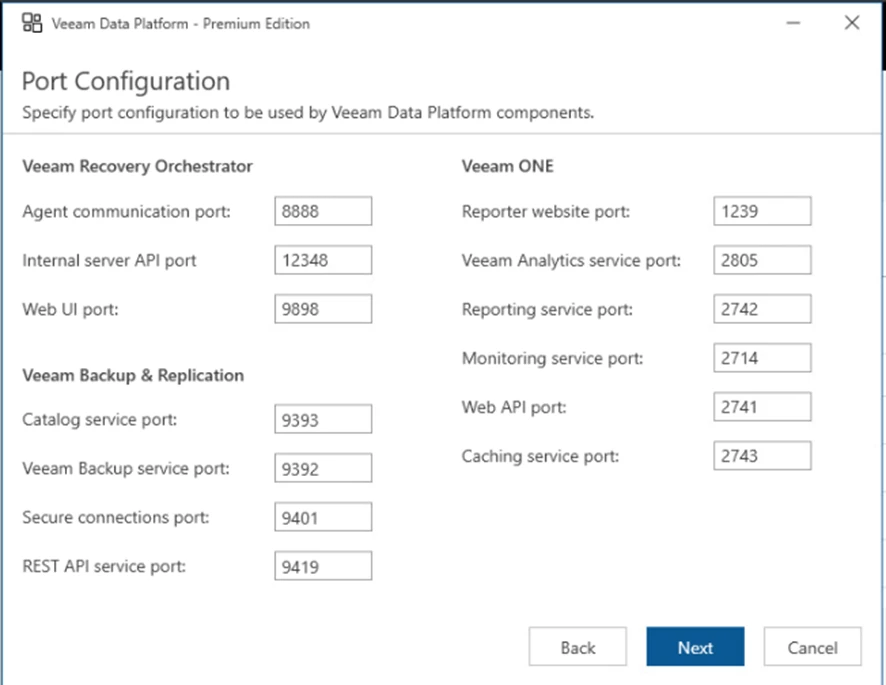This screenshot has height=685, width=886.
Task: Click the Port Configuration heading
Action: click(x=126, y=81)
